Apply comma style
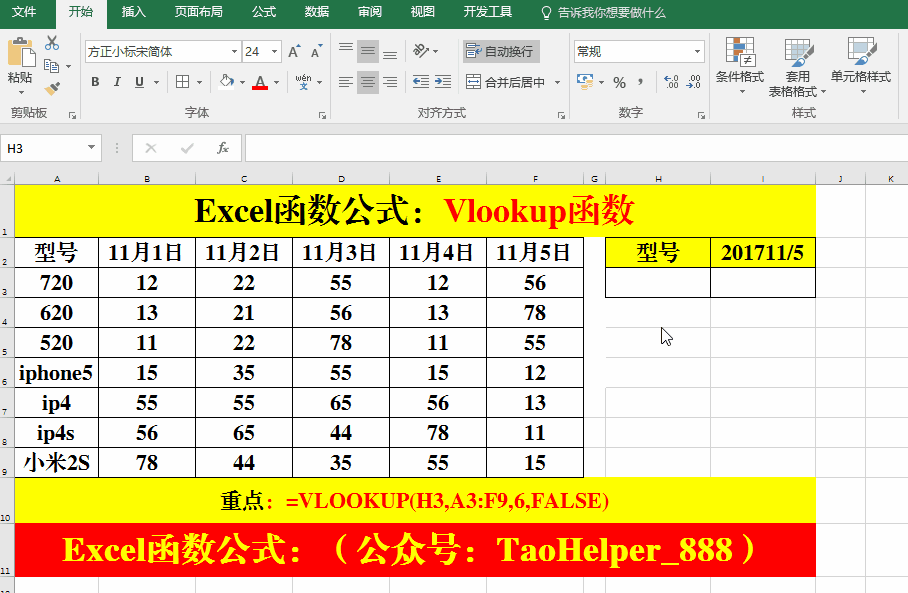 pos(641,82)
